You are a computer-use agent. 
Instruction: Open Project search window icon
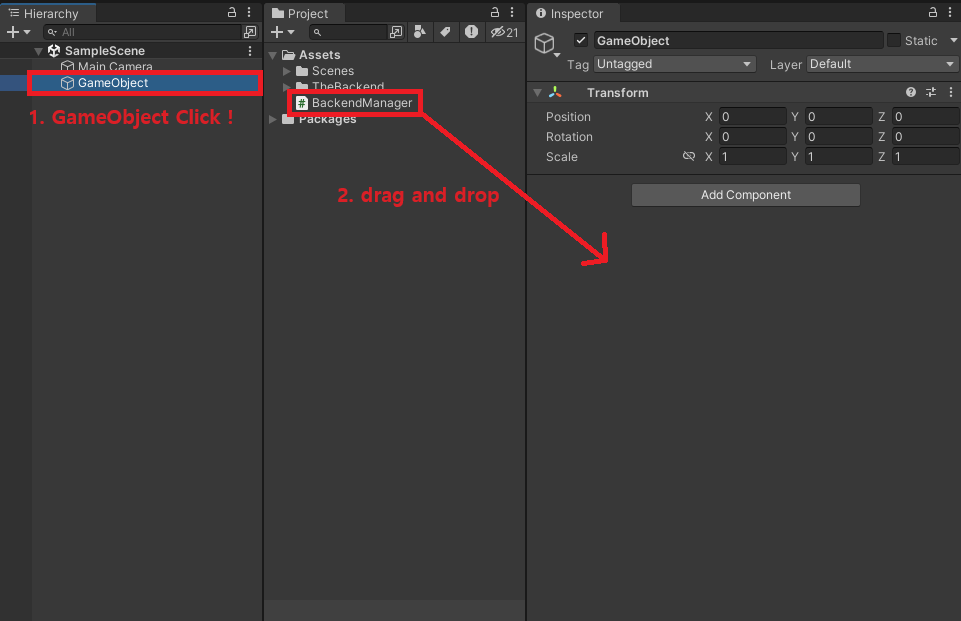(397, 32)
